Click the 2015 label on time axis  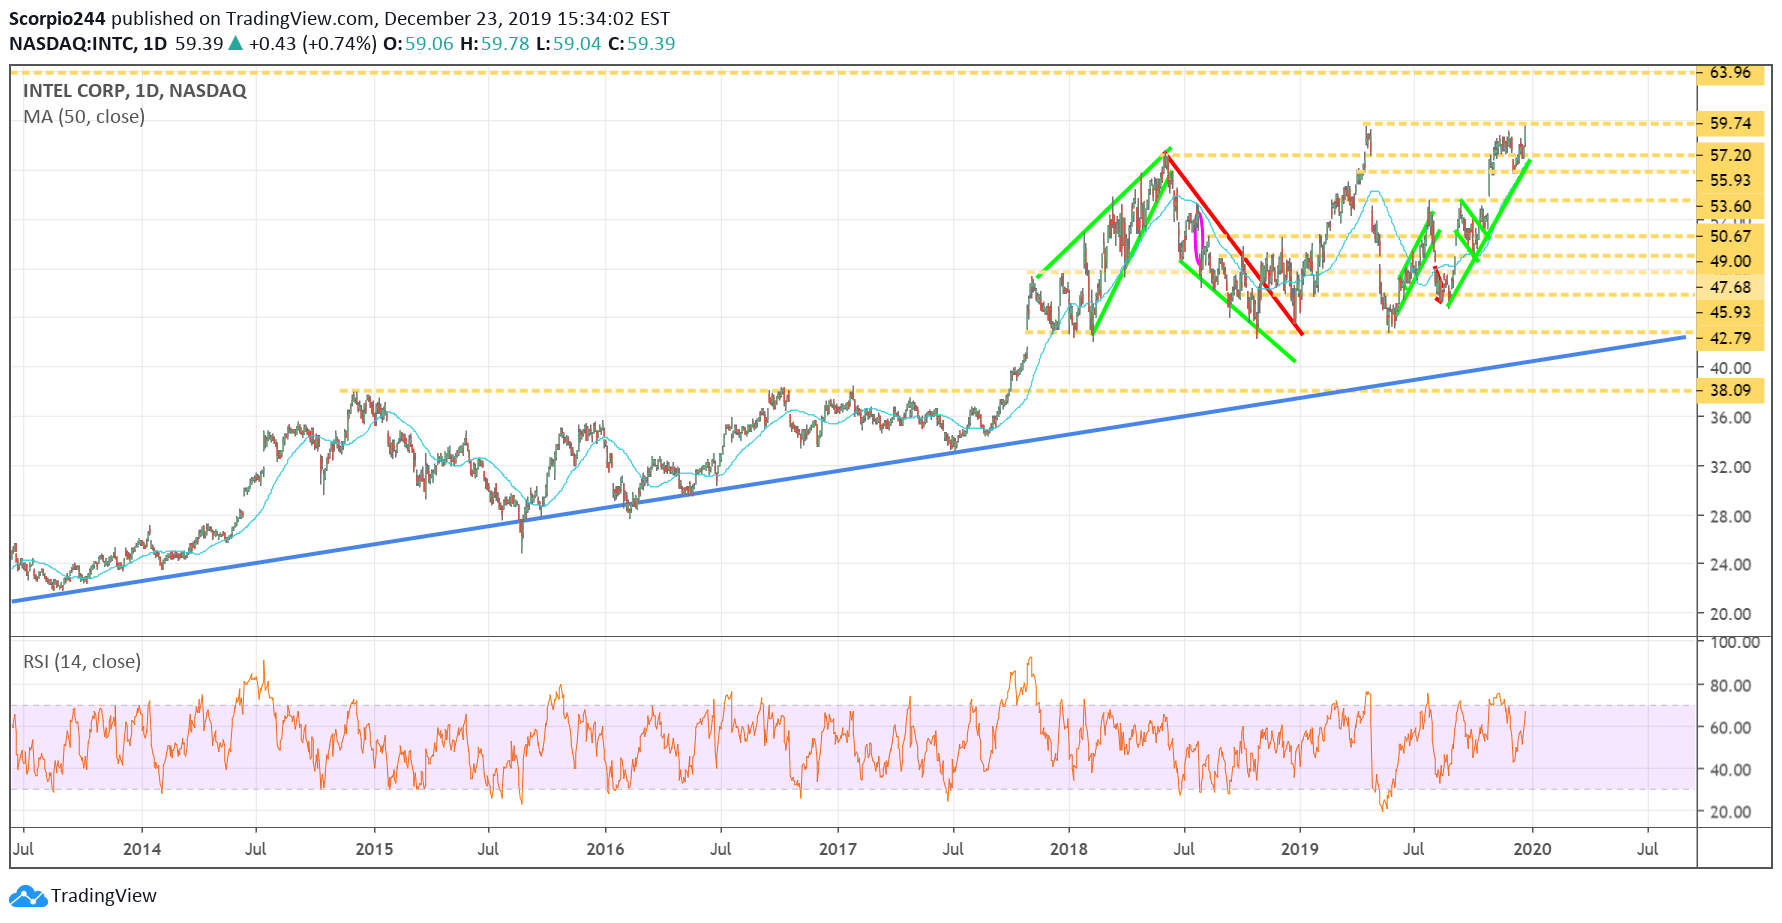374,849
